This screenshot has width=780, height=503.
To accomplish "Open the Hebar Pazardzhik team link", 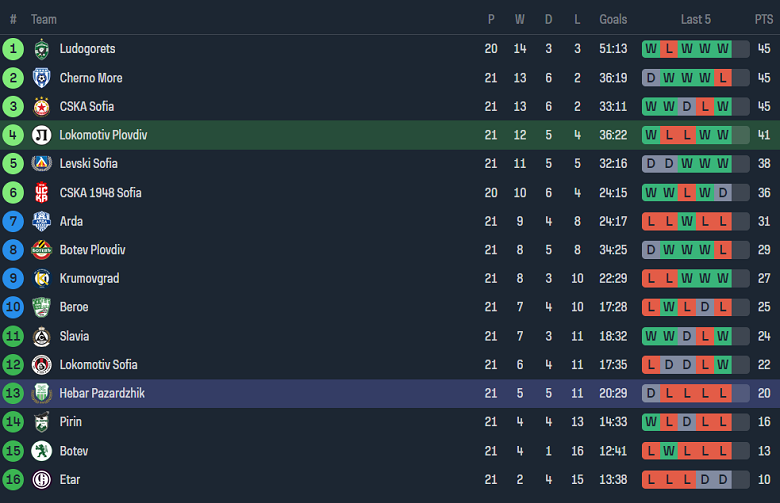I will (102, 394).
